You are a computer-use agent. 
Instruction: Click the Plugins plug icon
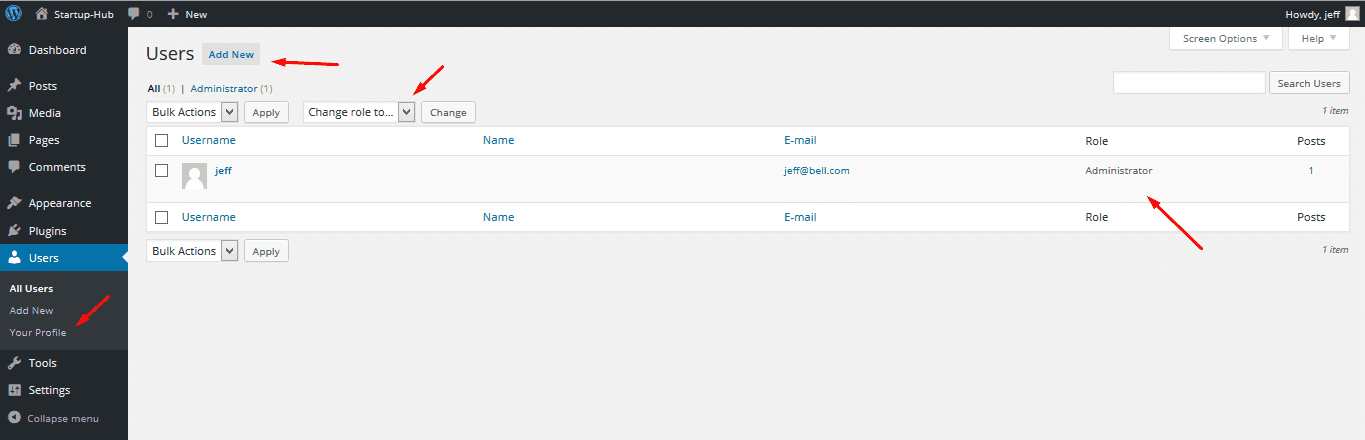(x=14, y=231)
